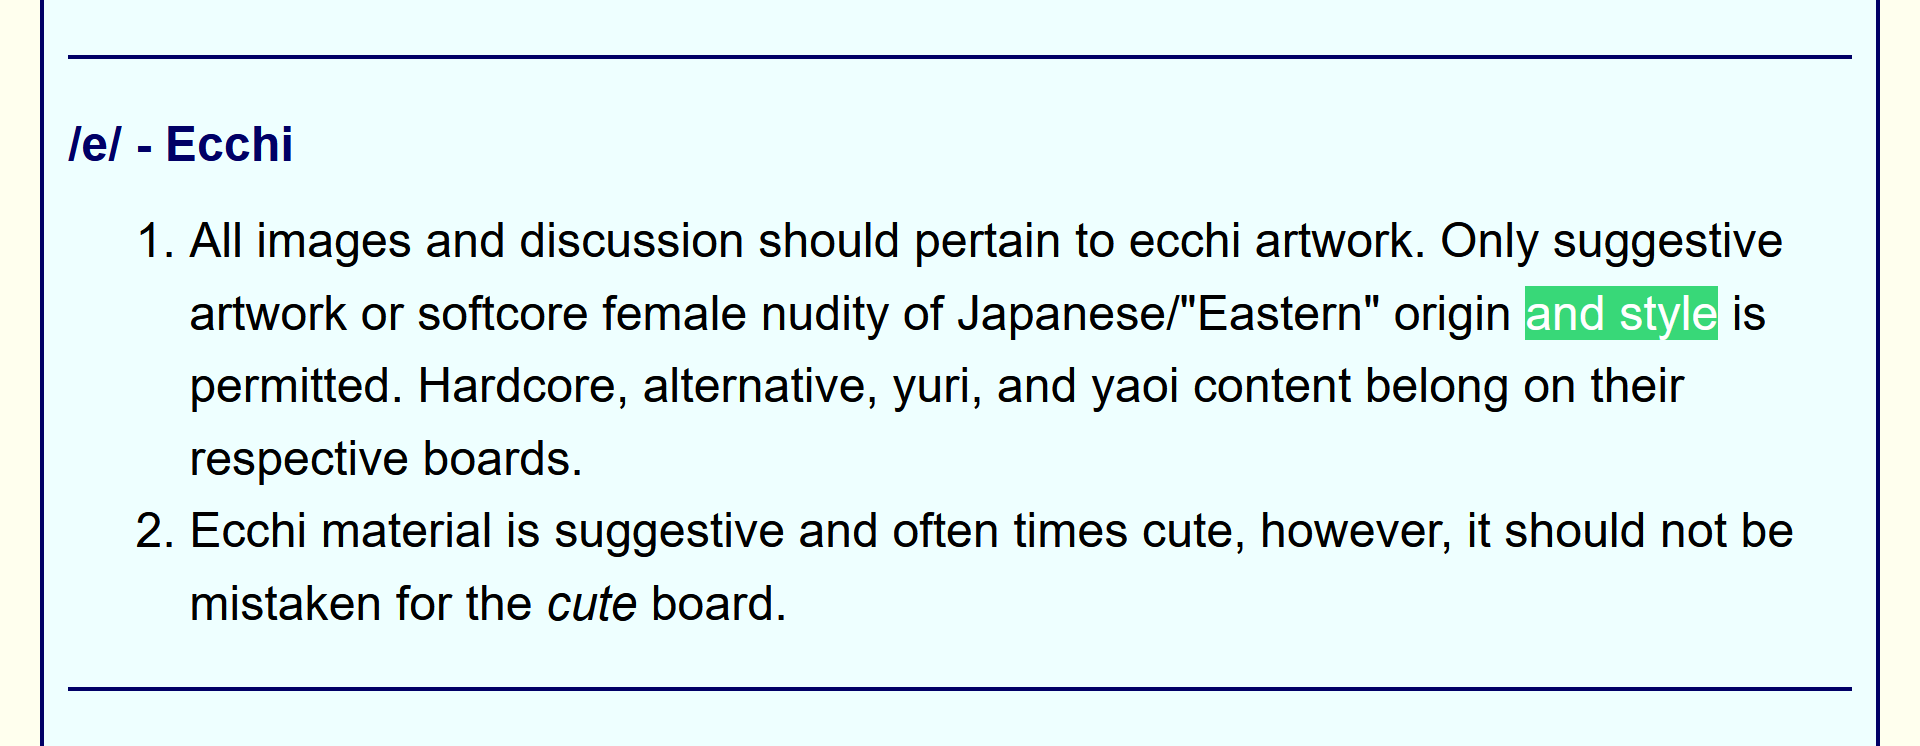
Task: Click the word "yaoi" in rule one
Action: tap(1135, 386)
